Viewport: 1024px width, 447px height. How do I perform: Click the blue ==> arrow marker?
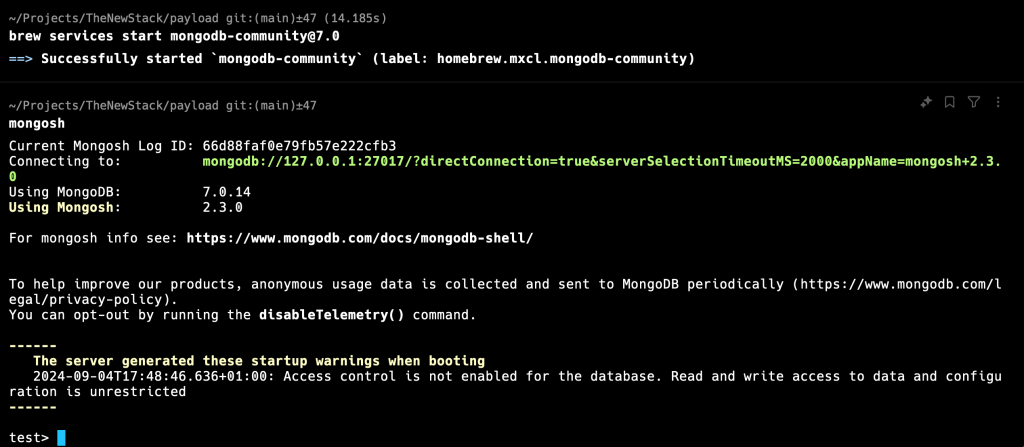pyautogui.click(x=21, y=59)
